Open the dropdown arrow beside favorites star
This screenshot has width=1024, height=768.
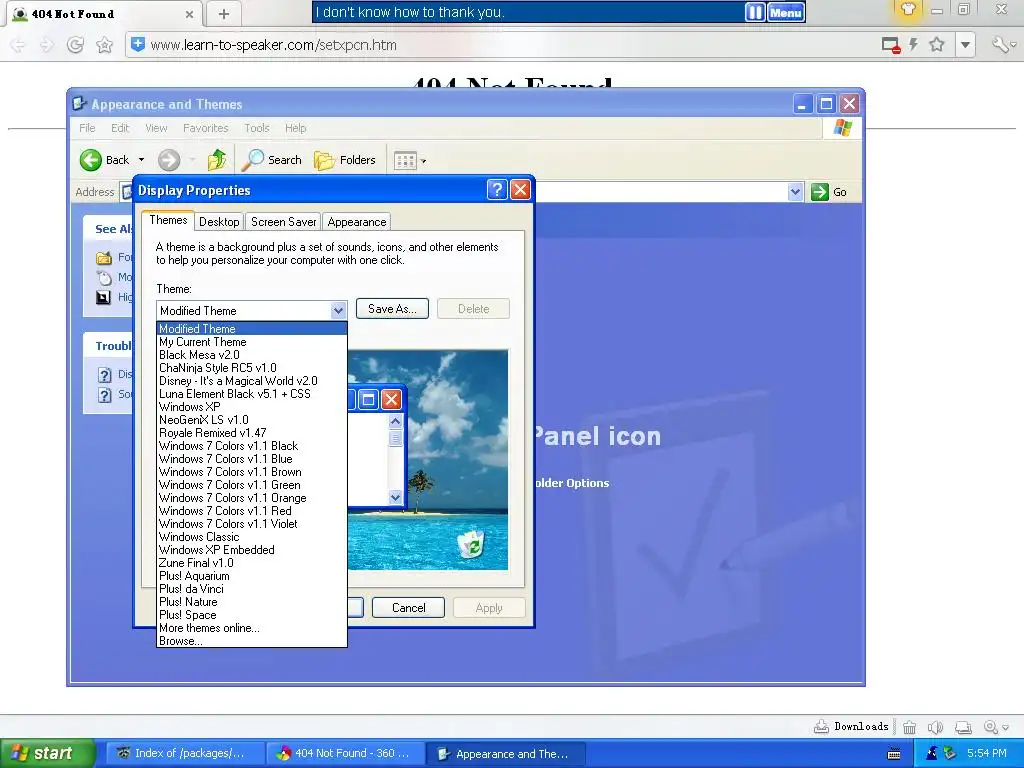point(965,44)
